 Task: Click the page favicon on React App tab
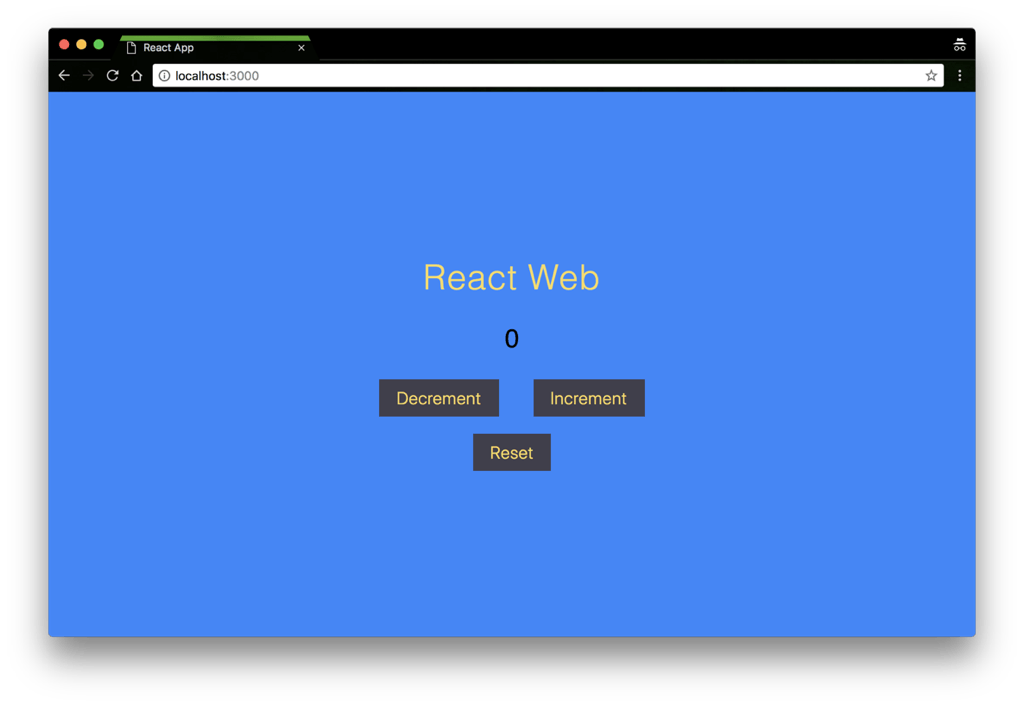pyautogui.click(x=131, y=48)
